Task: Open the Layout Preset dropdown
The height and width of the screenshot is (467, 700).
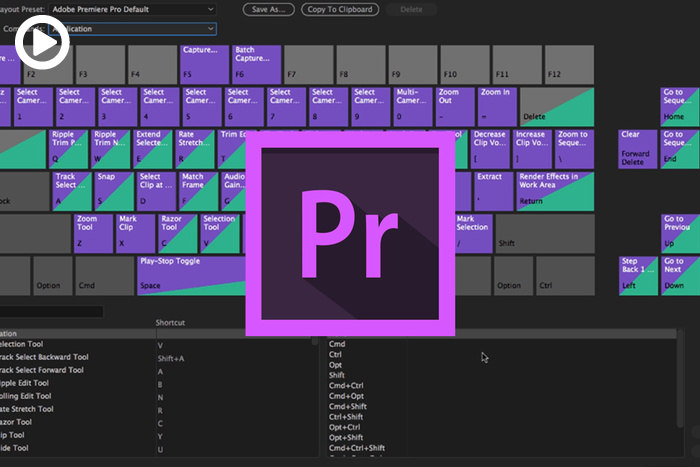Action: coord(132,9)
